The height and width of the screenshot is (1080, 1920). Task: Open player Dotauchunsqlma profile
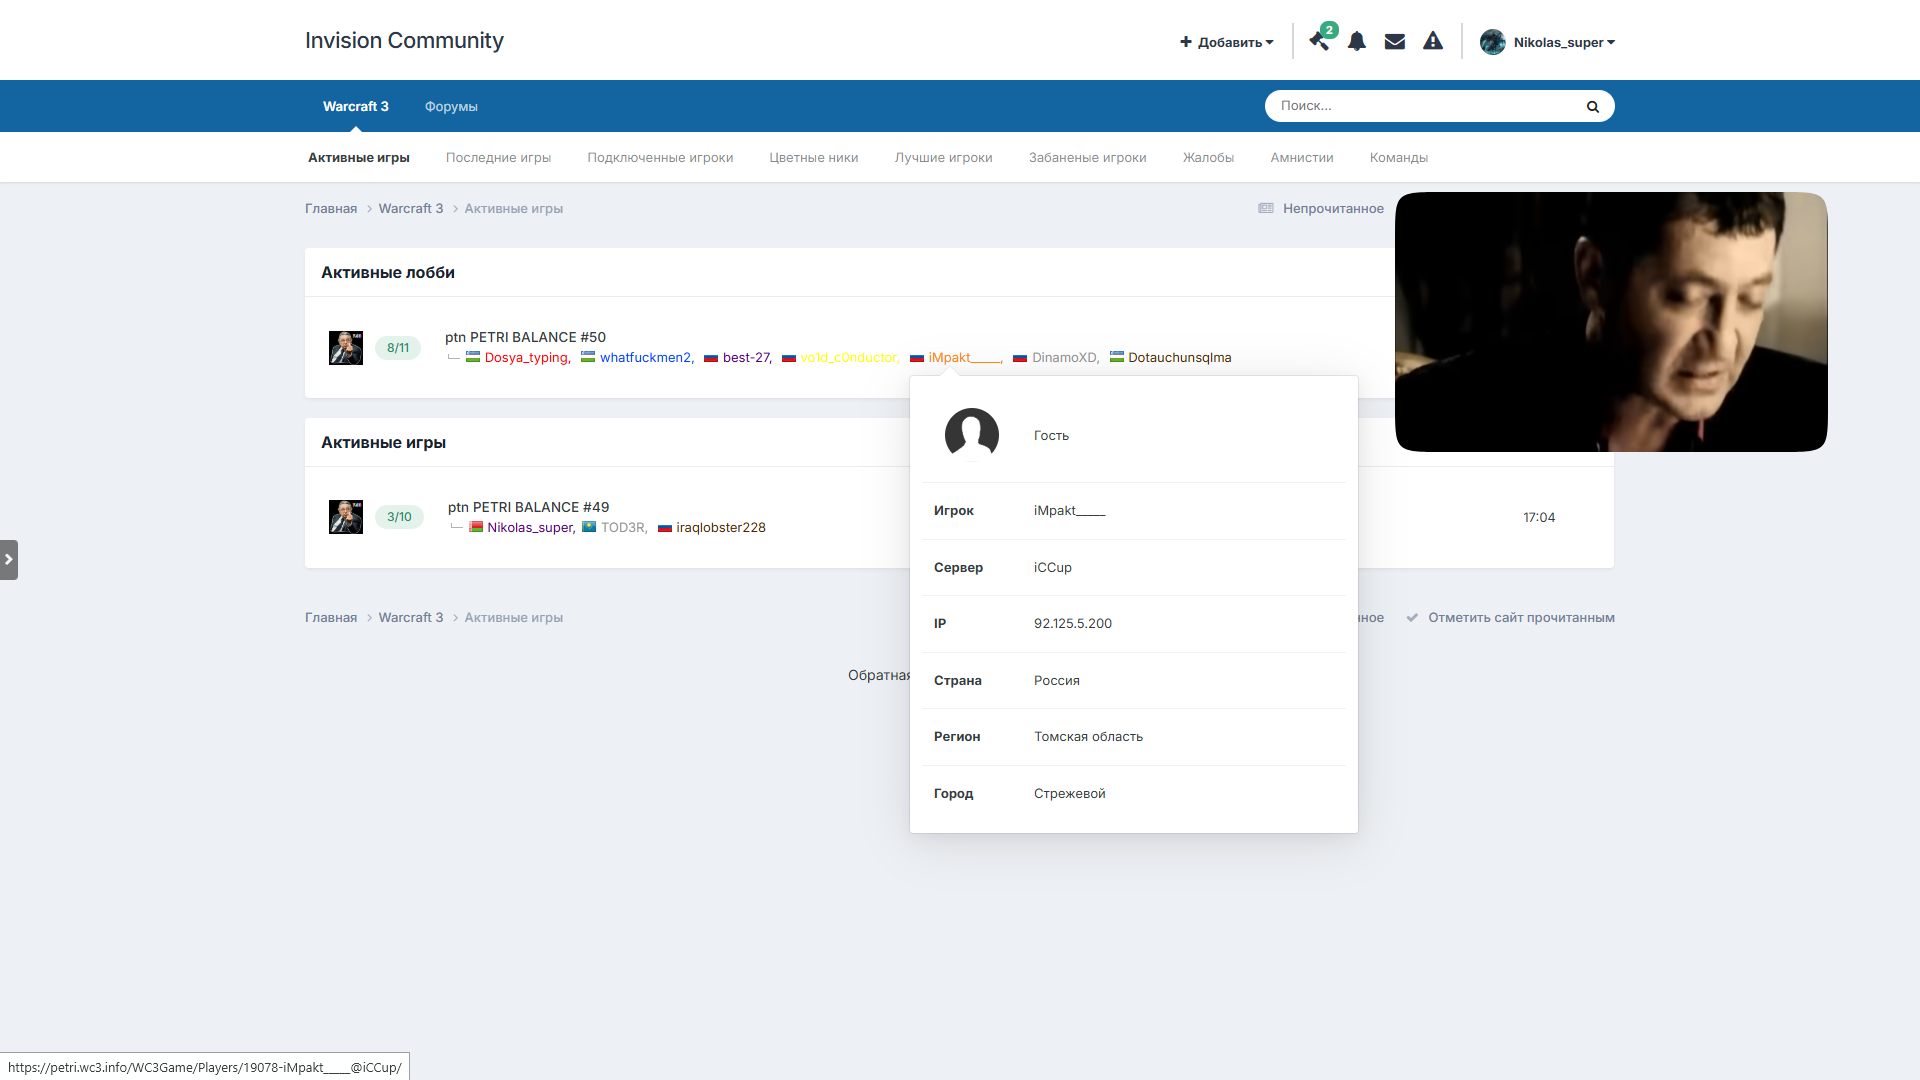1180,357
